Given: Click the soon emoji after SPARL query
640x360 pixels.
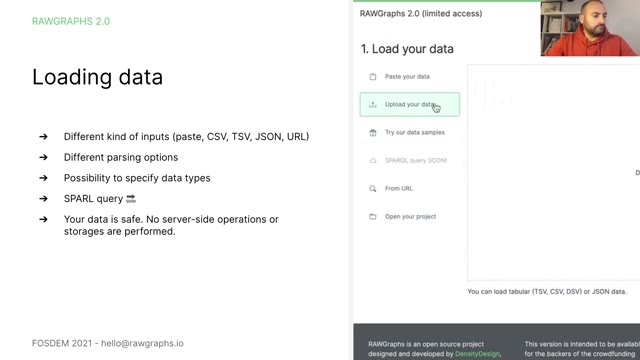Looking at the screenshot, I should click(131, 199).
